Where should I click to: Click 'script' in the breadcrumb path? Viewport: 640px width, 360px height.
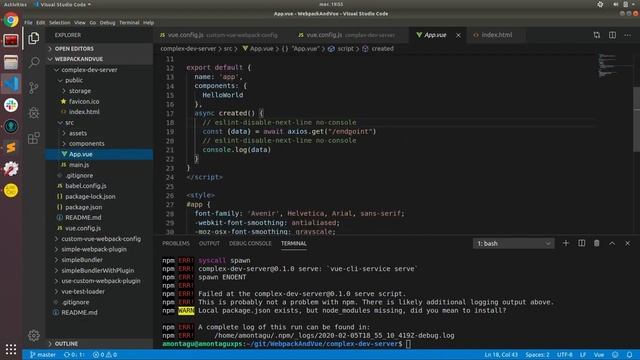click(x=345, y=49)
